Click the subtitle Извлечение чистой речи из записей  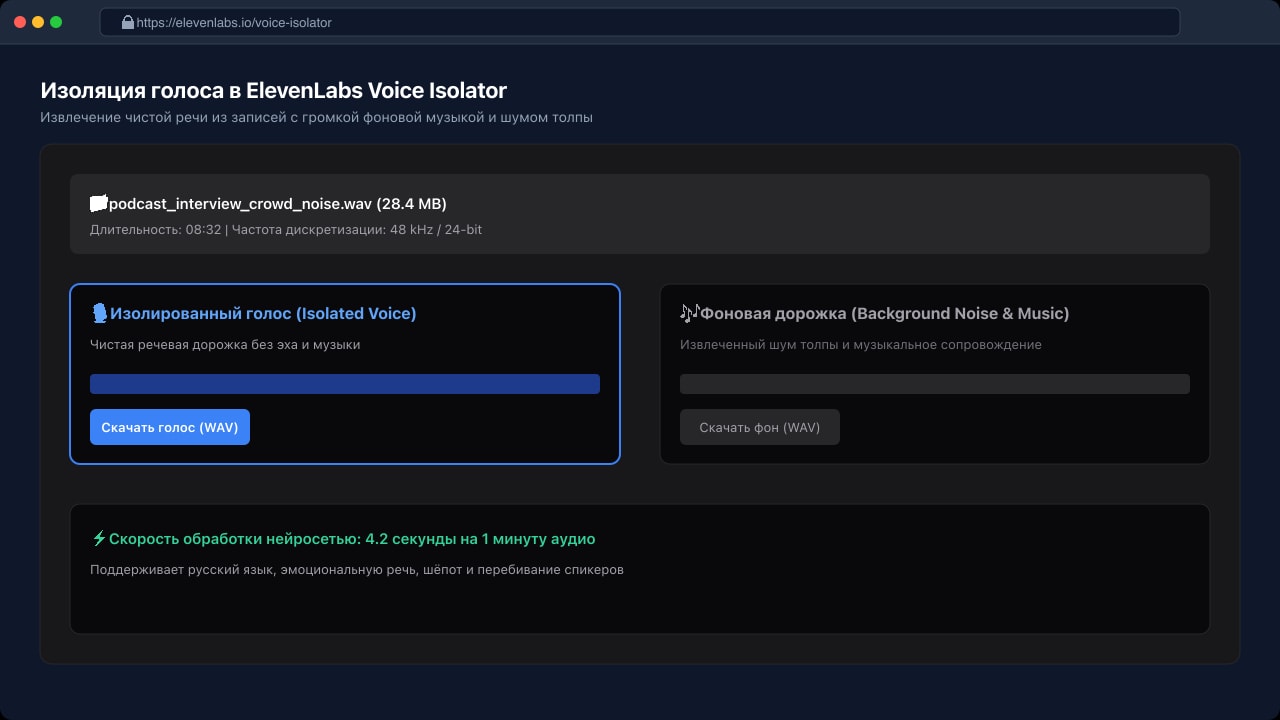point(316,118)
